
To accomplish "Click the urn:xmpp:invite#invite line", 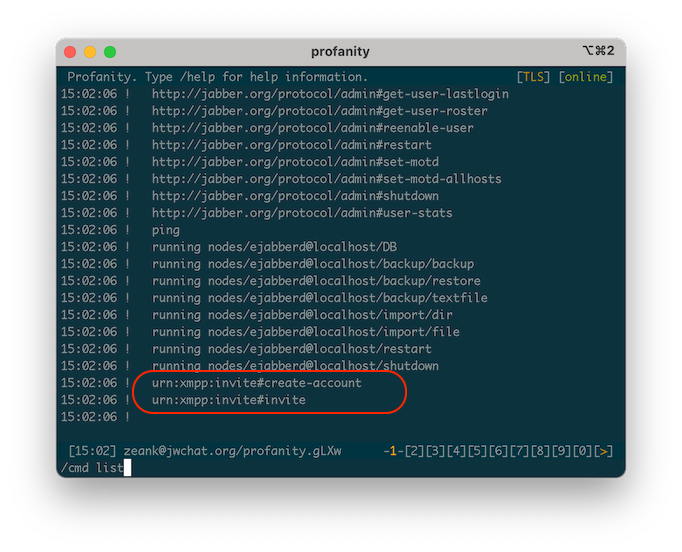I will pos(229,400).
